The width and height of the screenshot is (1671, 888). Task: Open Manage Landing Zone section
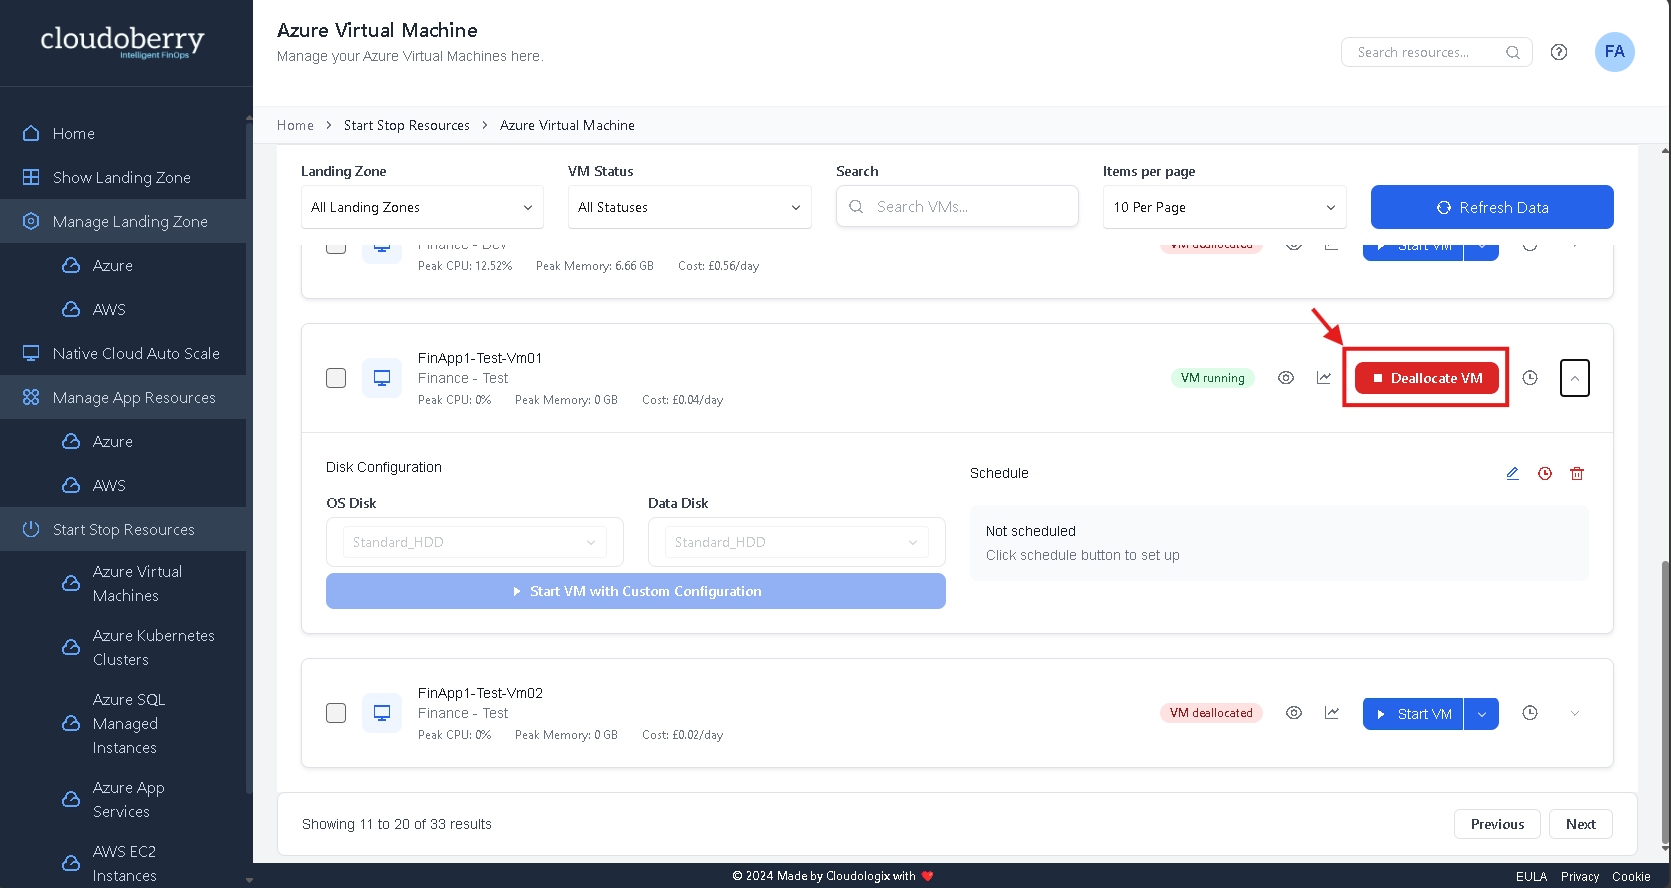(x=123, y=221)
